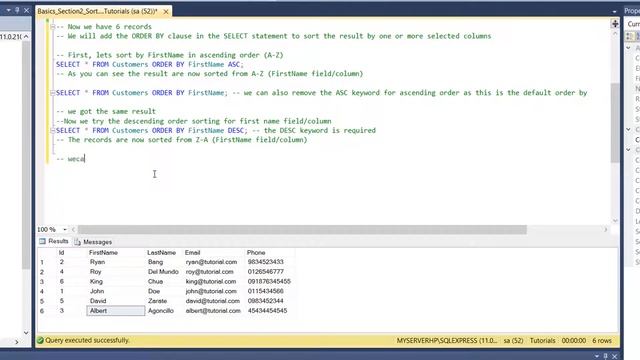Select the 'Ryan' FirstName cell
This screenshot has width=640, height=360.
pos(116,262)
